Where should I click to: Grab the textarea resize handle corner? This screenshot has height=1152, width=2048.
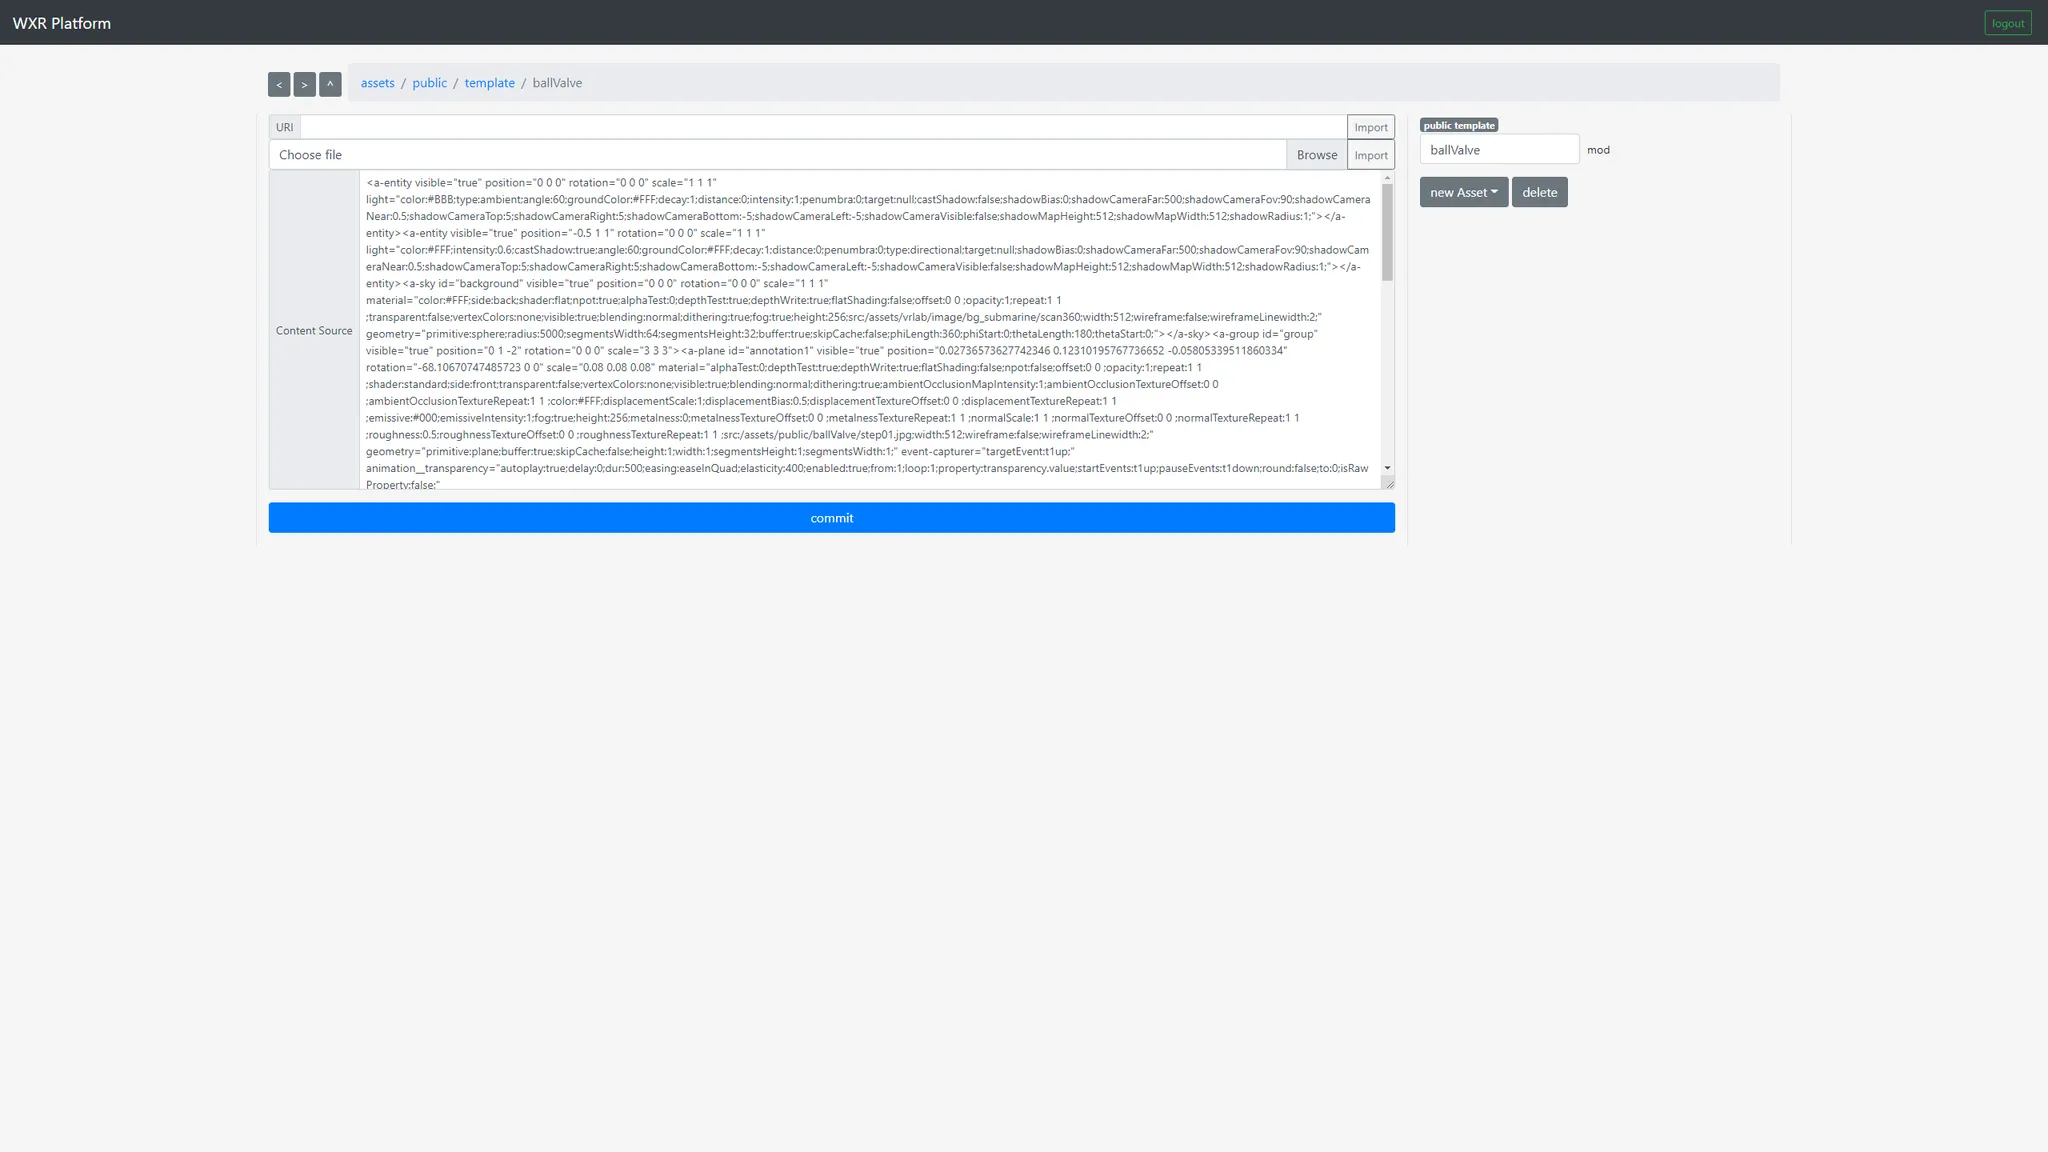tap(1389, 484)
